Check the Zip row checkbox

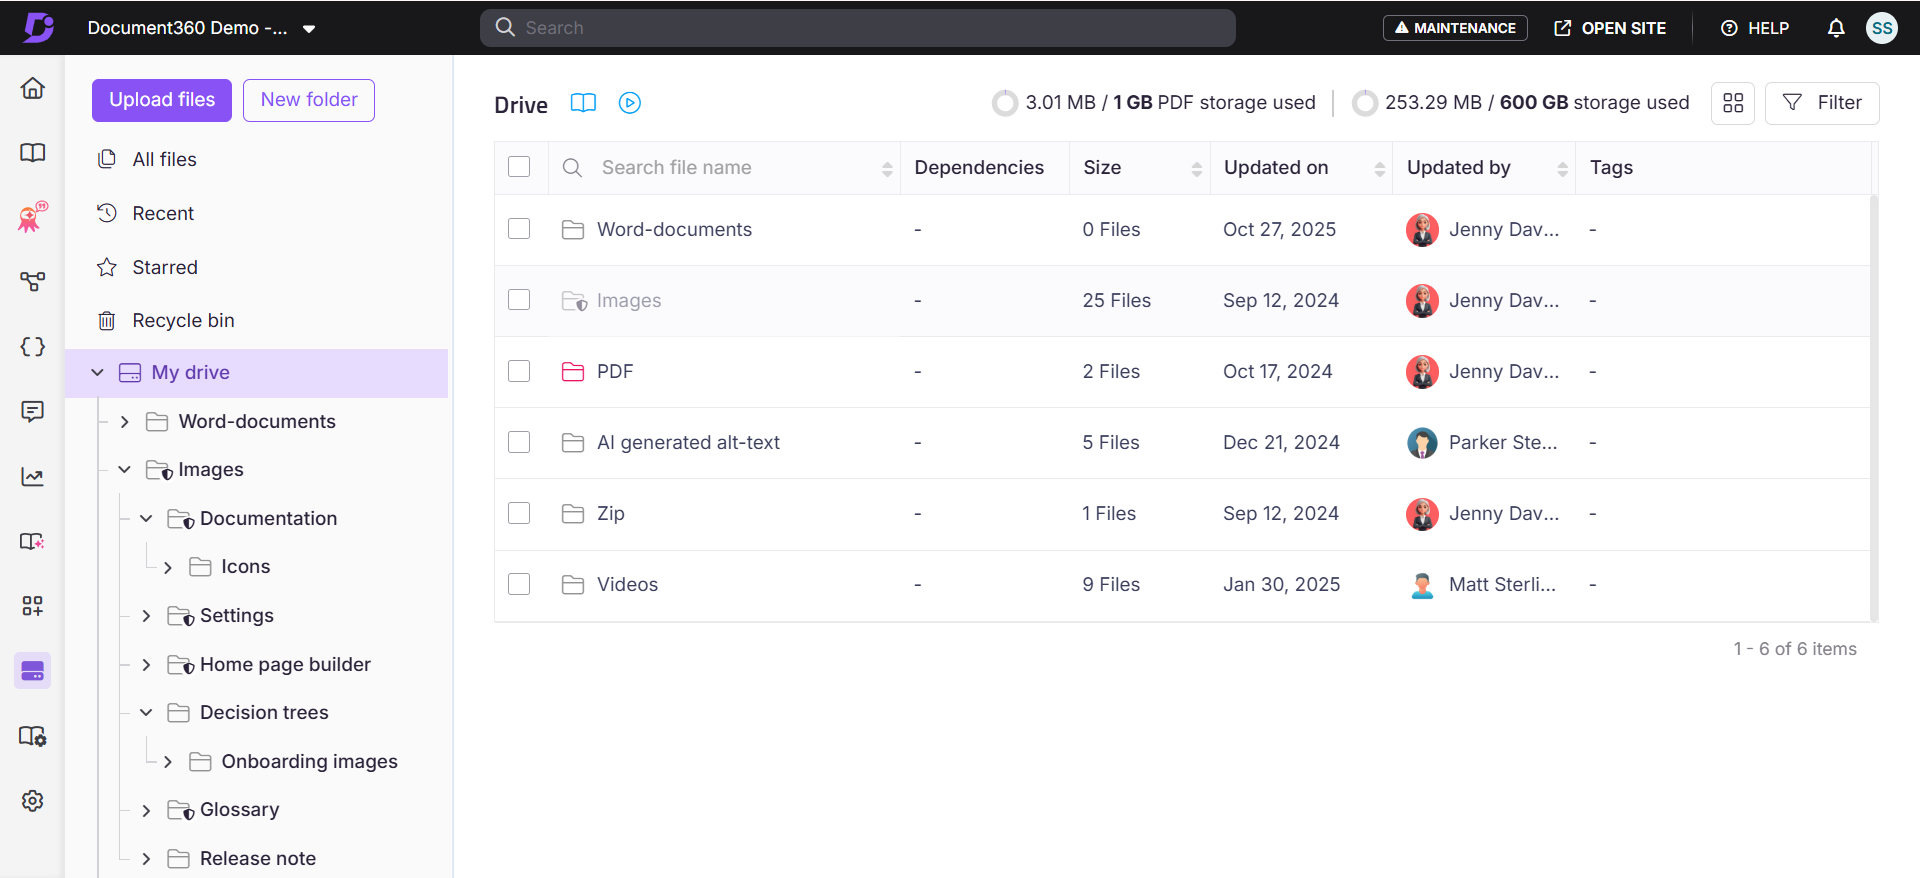pyautogui.click(x=519, y=513)
